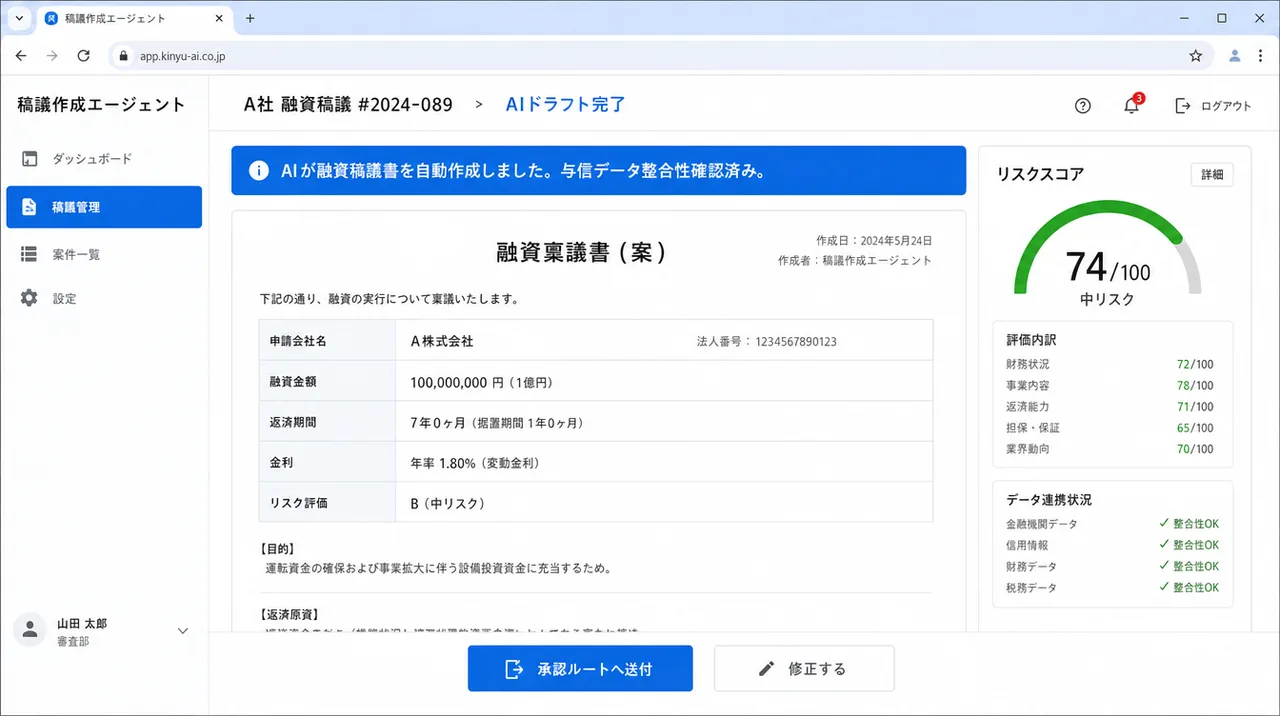Click the 稟議管理 document icon
This screenshot has width=1280, height=716.
tap(29, 207)
